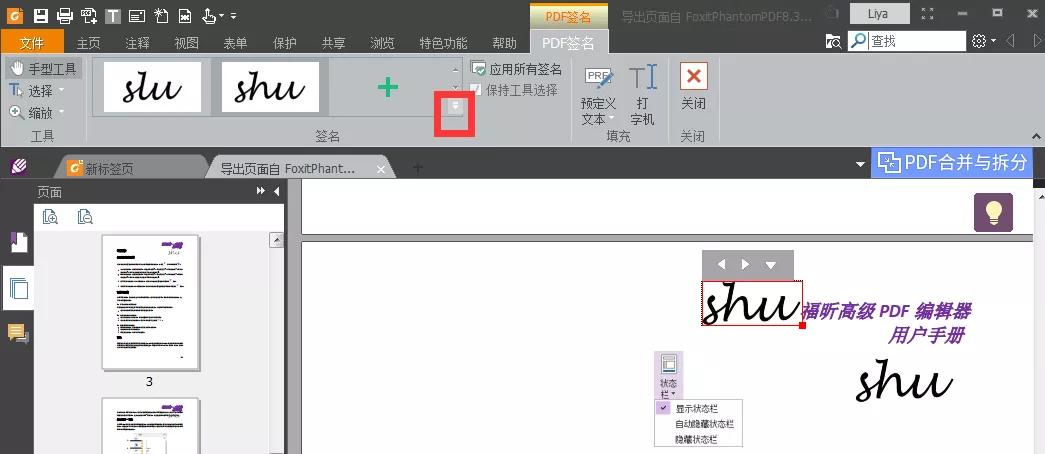Screen dimensions: 1045x454
Task: Choose the 'slu' signature thumbnail
Action: pos(152,87)
